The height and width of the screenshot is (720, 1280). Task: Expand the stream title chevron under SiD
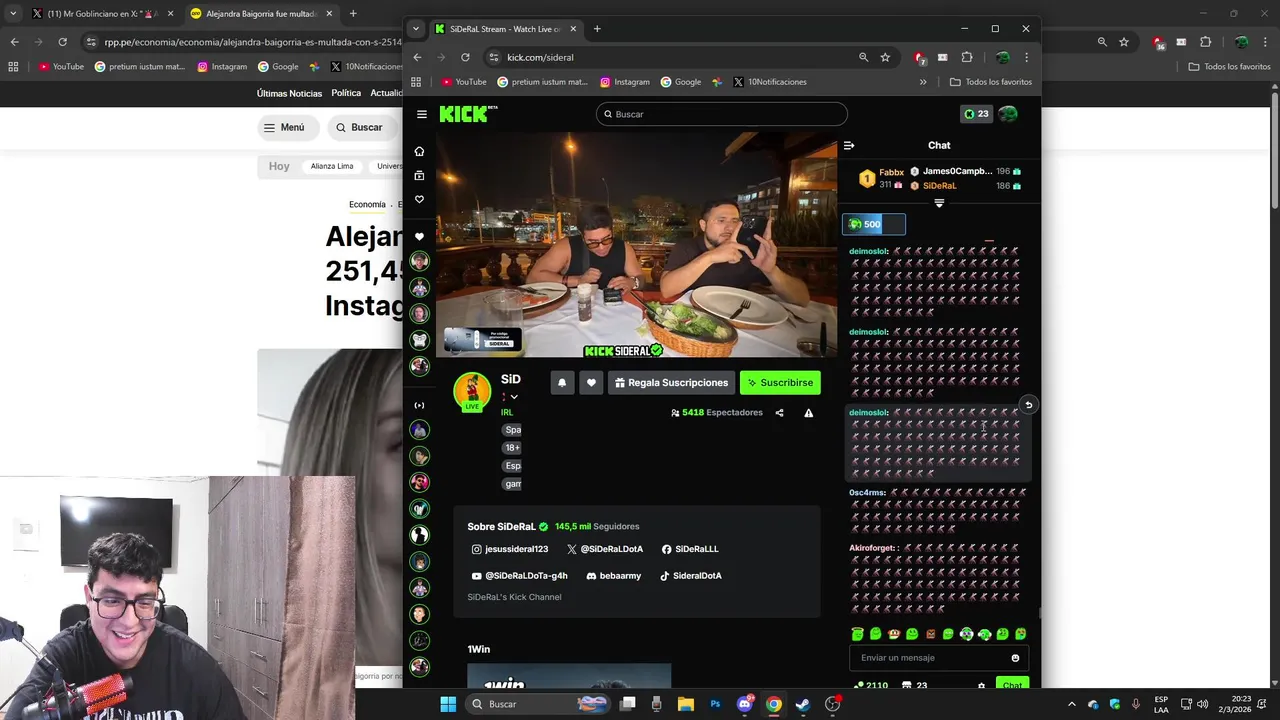(x=514, y=397)
